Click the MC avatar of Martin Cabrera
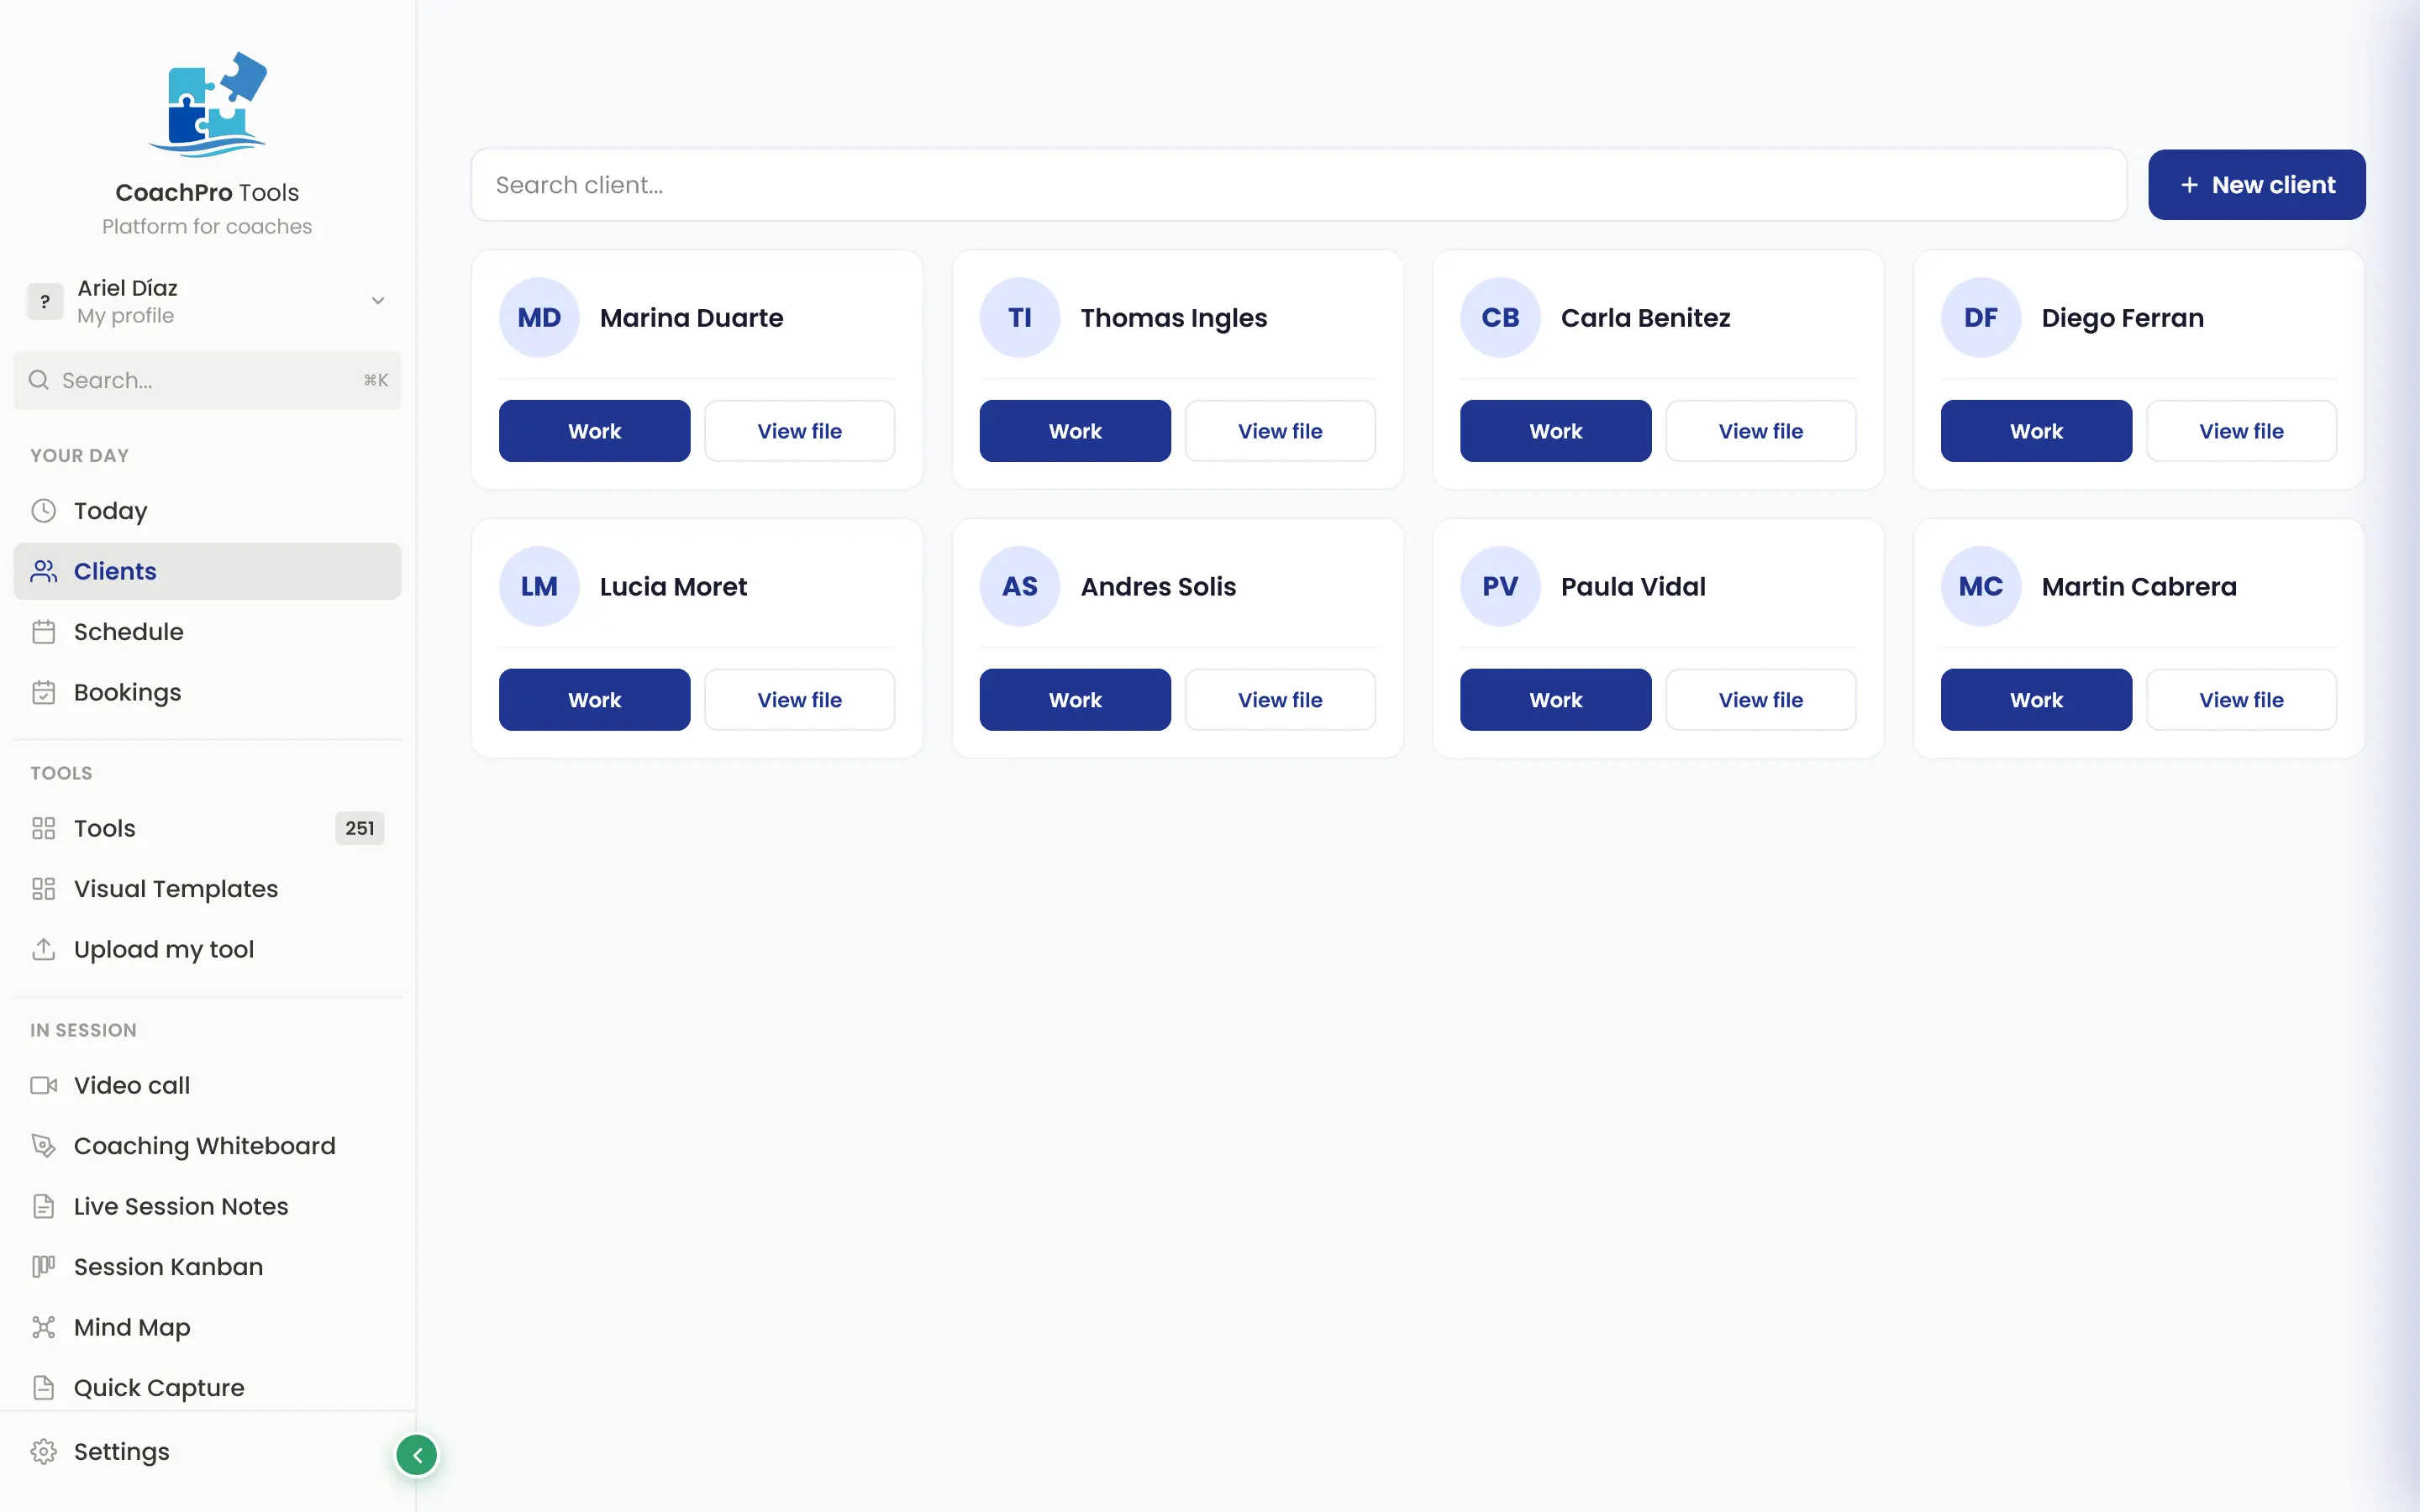Viewport: 2420px width, 1512px height. (1981, 587)
